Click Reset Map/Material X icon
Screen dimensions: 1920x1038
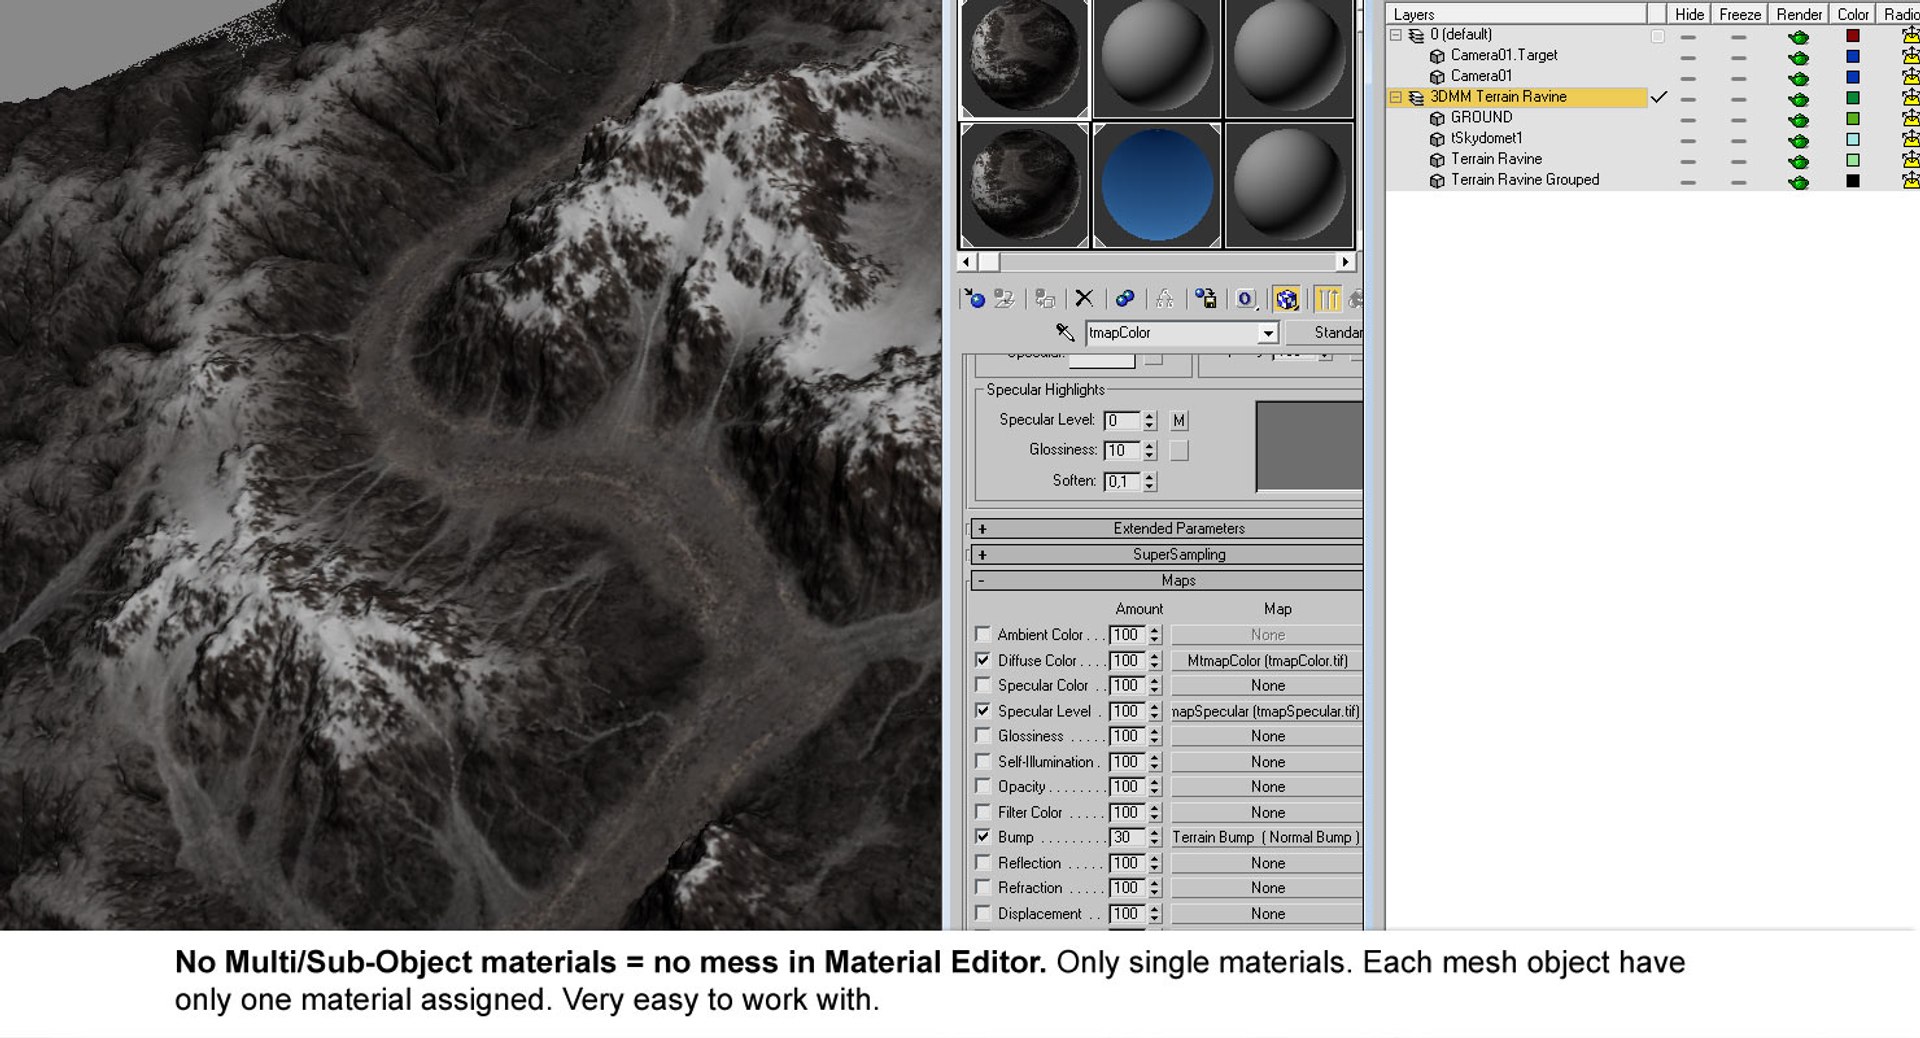[x=1084, y=298]
